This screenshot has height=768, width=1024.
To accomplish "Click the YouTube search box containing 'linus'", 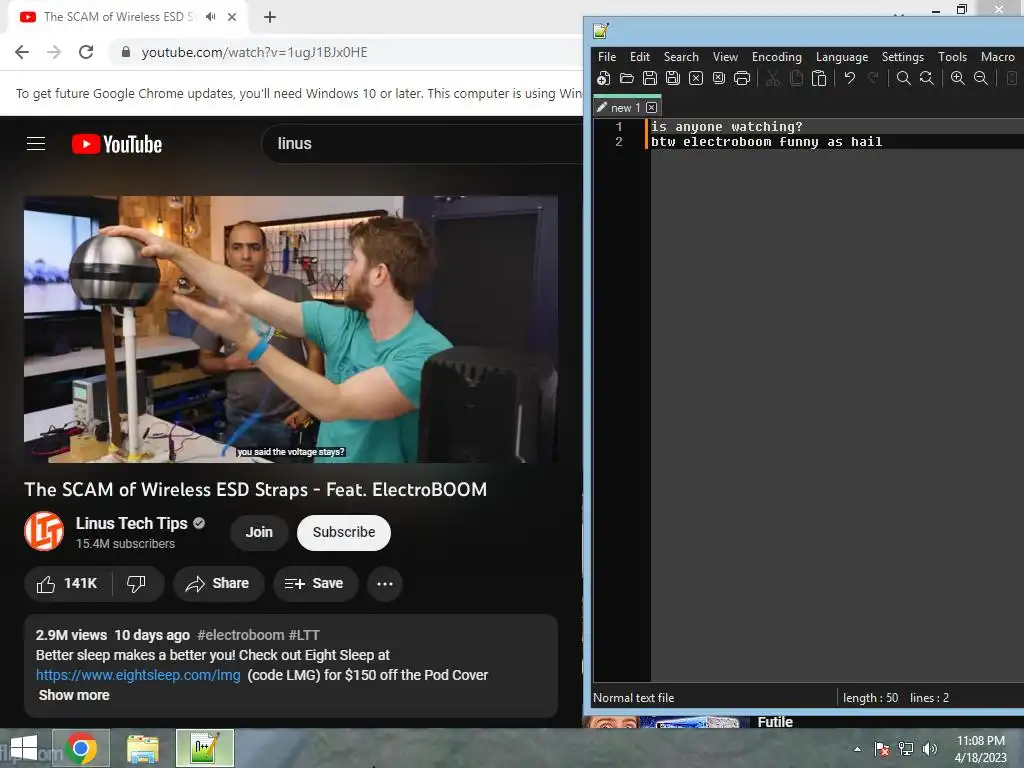I will [x=421, y=144].
